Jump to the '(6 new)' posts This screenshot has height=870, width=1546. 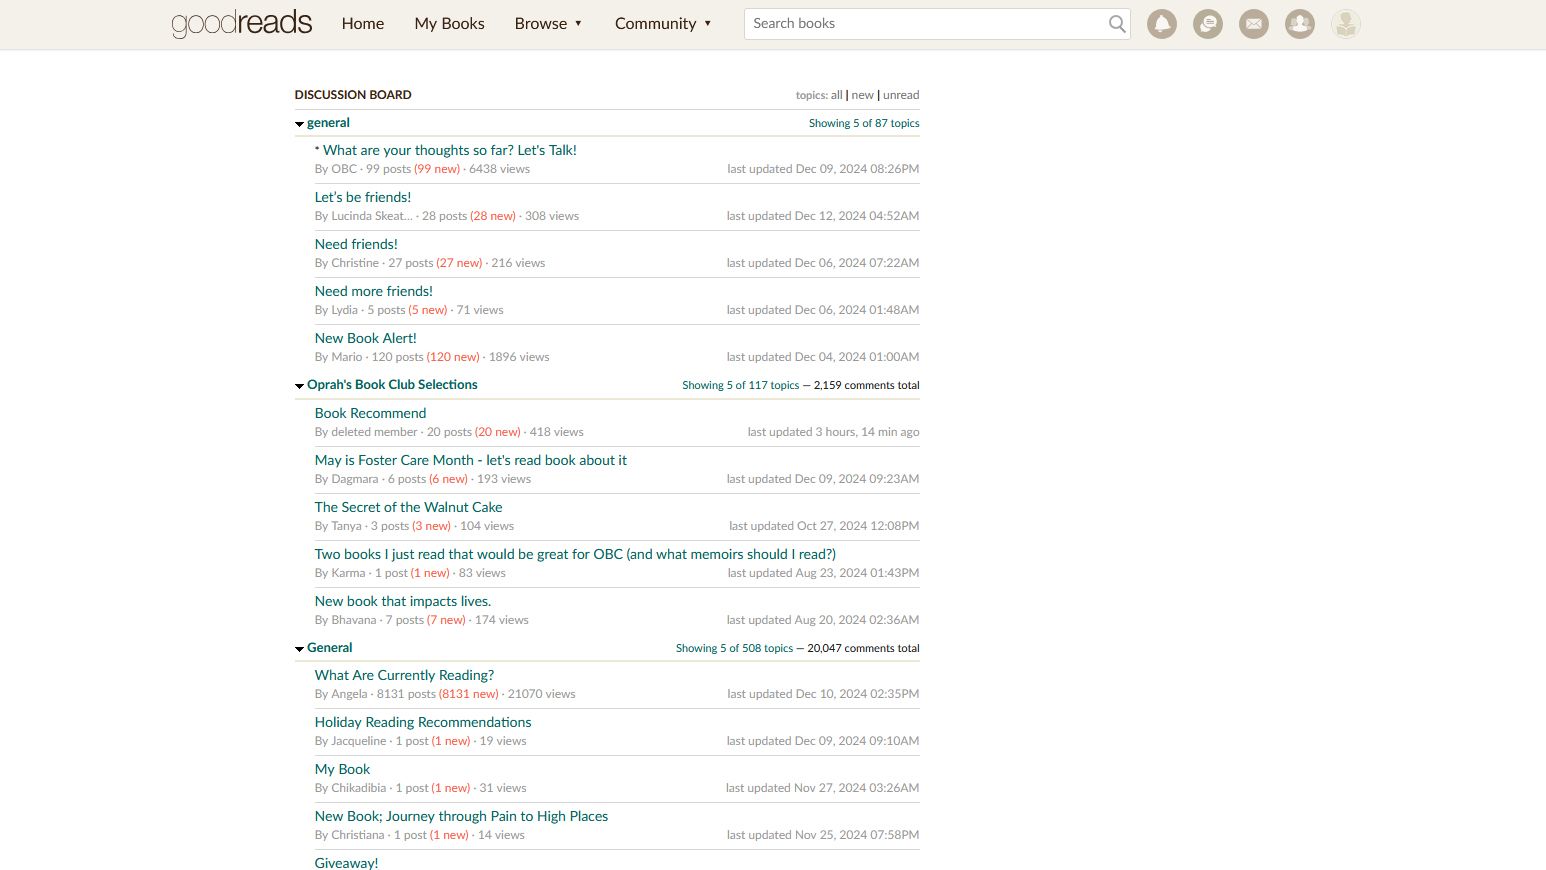(449, 479)
